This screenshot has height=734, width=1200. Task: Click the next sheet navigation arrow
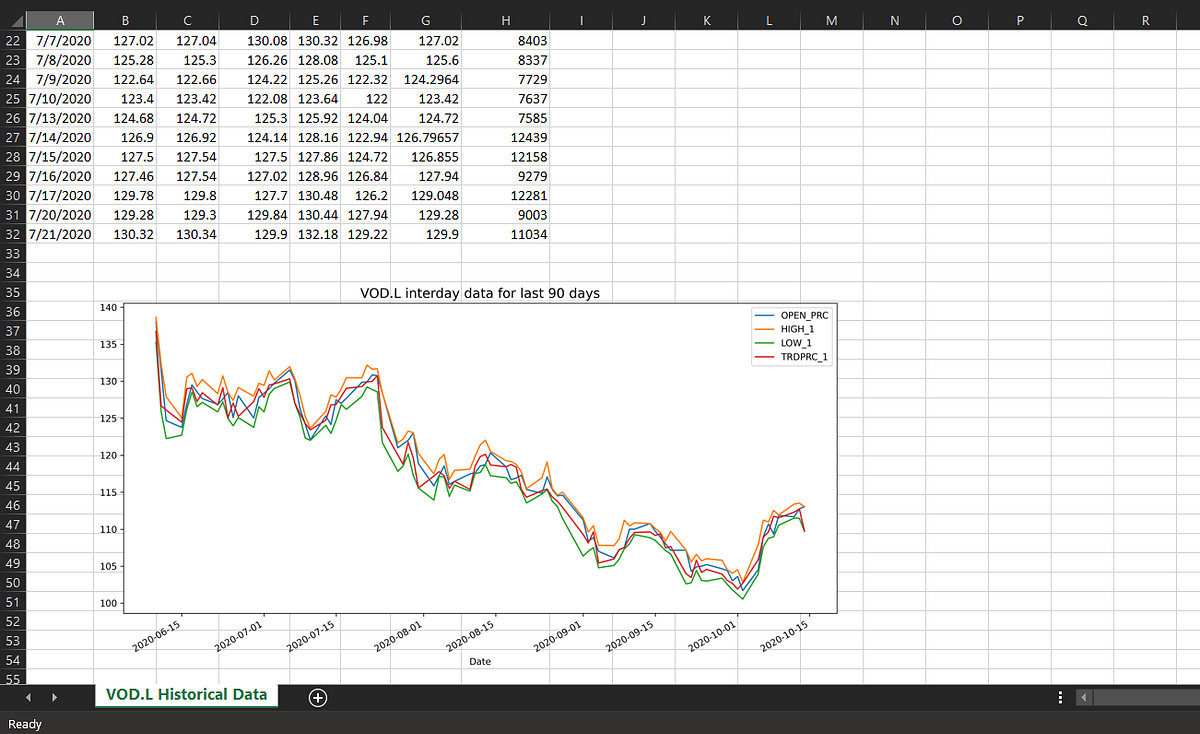point(55,697)
